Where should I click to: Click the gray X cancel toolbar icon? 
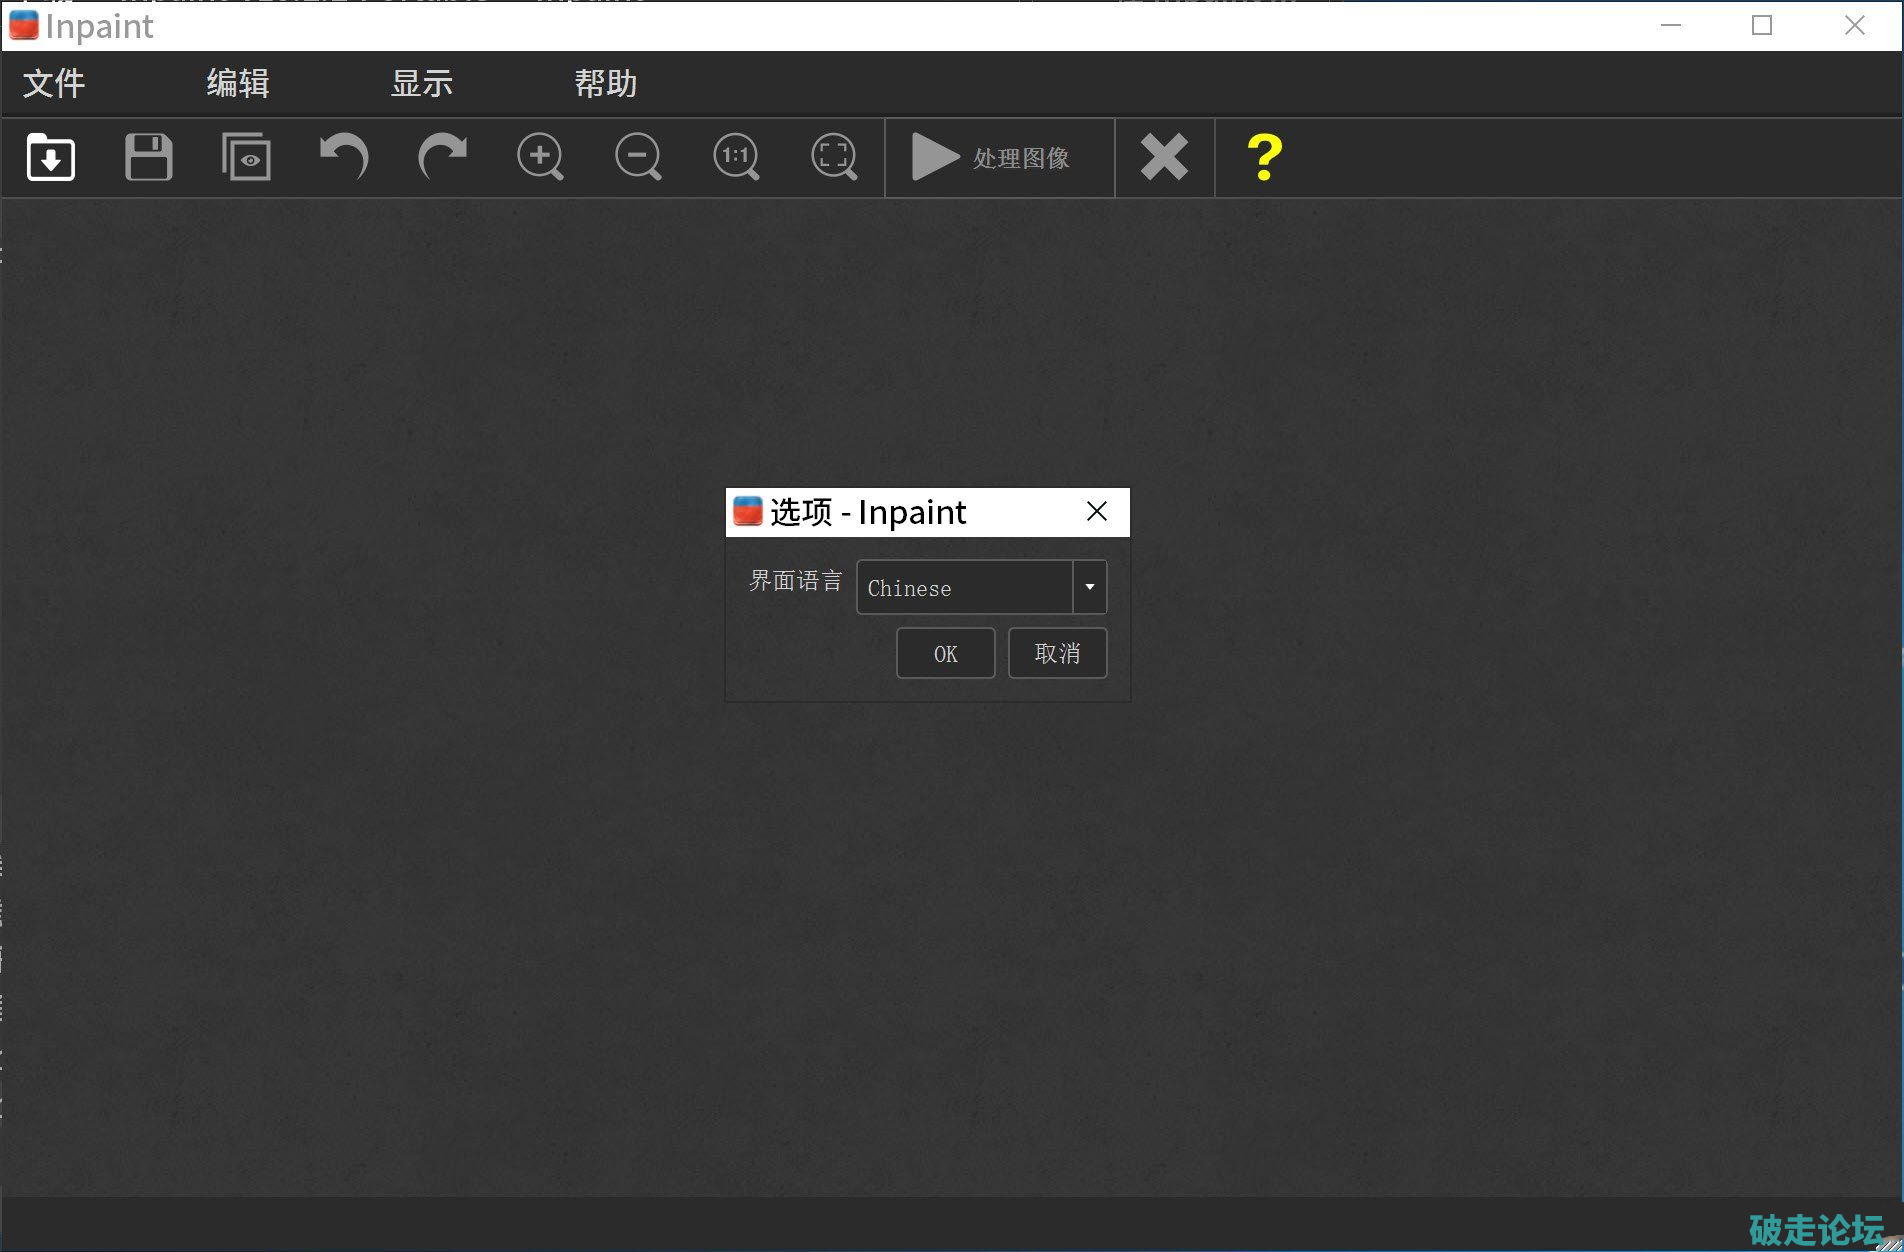[x=1164, y=157]
